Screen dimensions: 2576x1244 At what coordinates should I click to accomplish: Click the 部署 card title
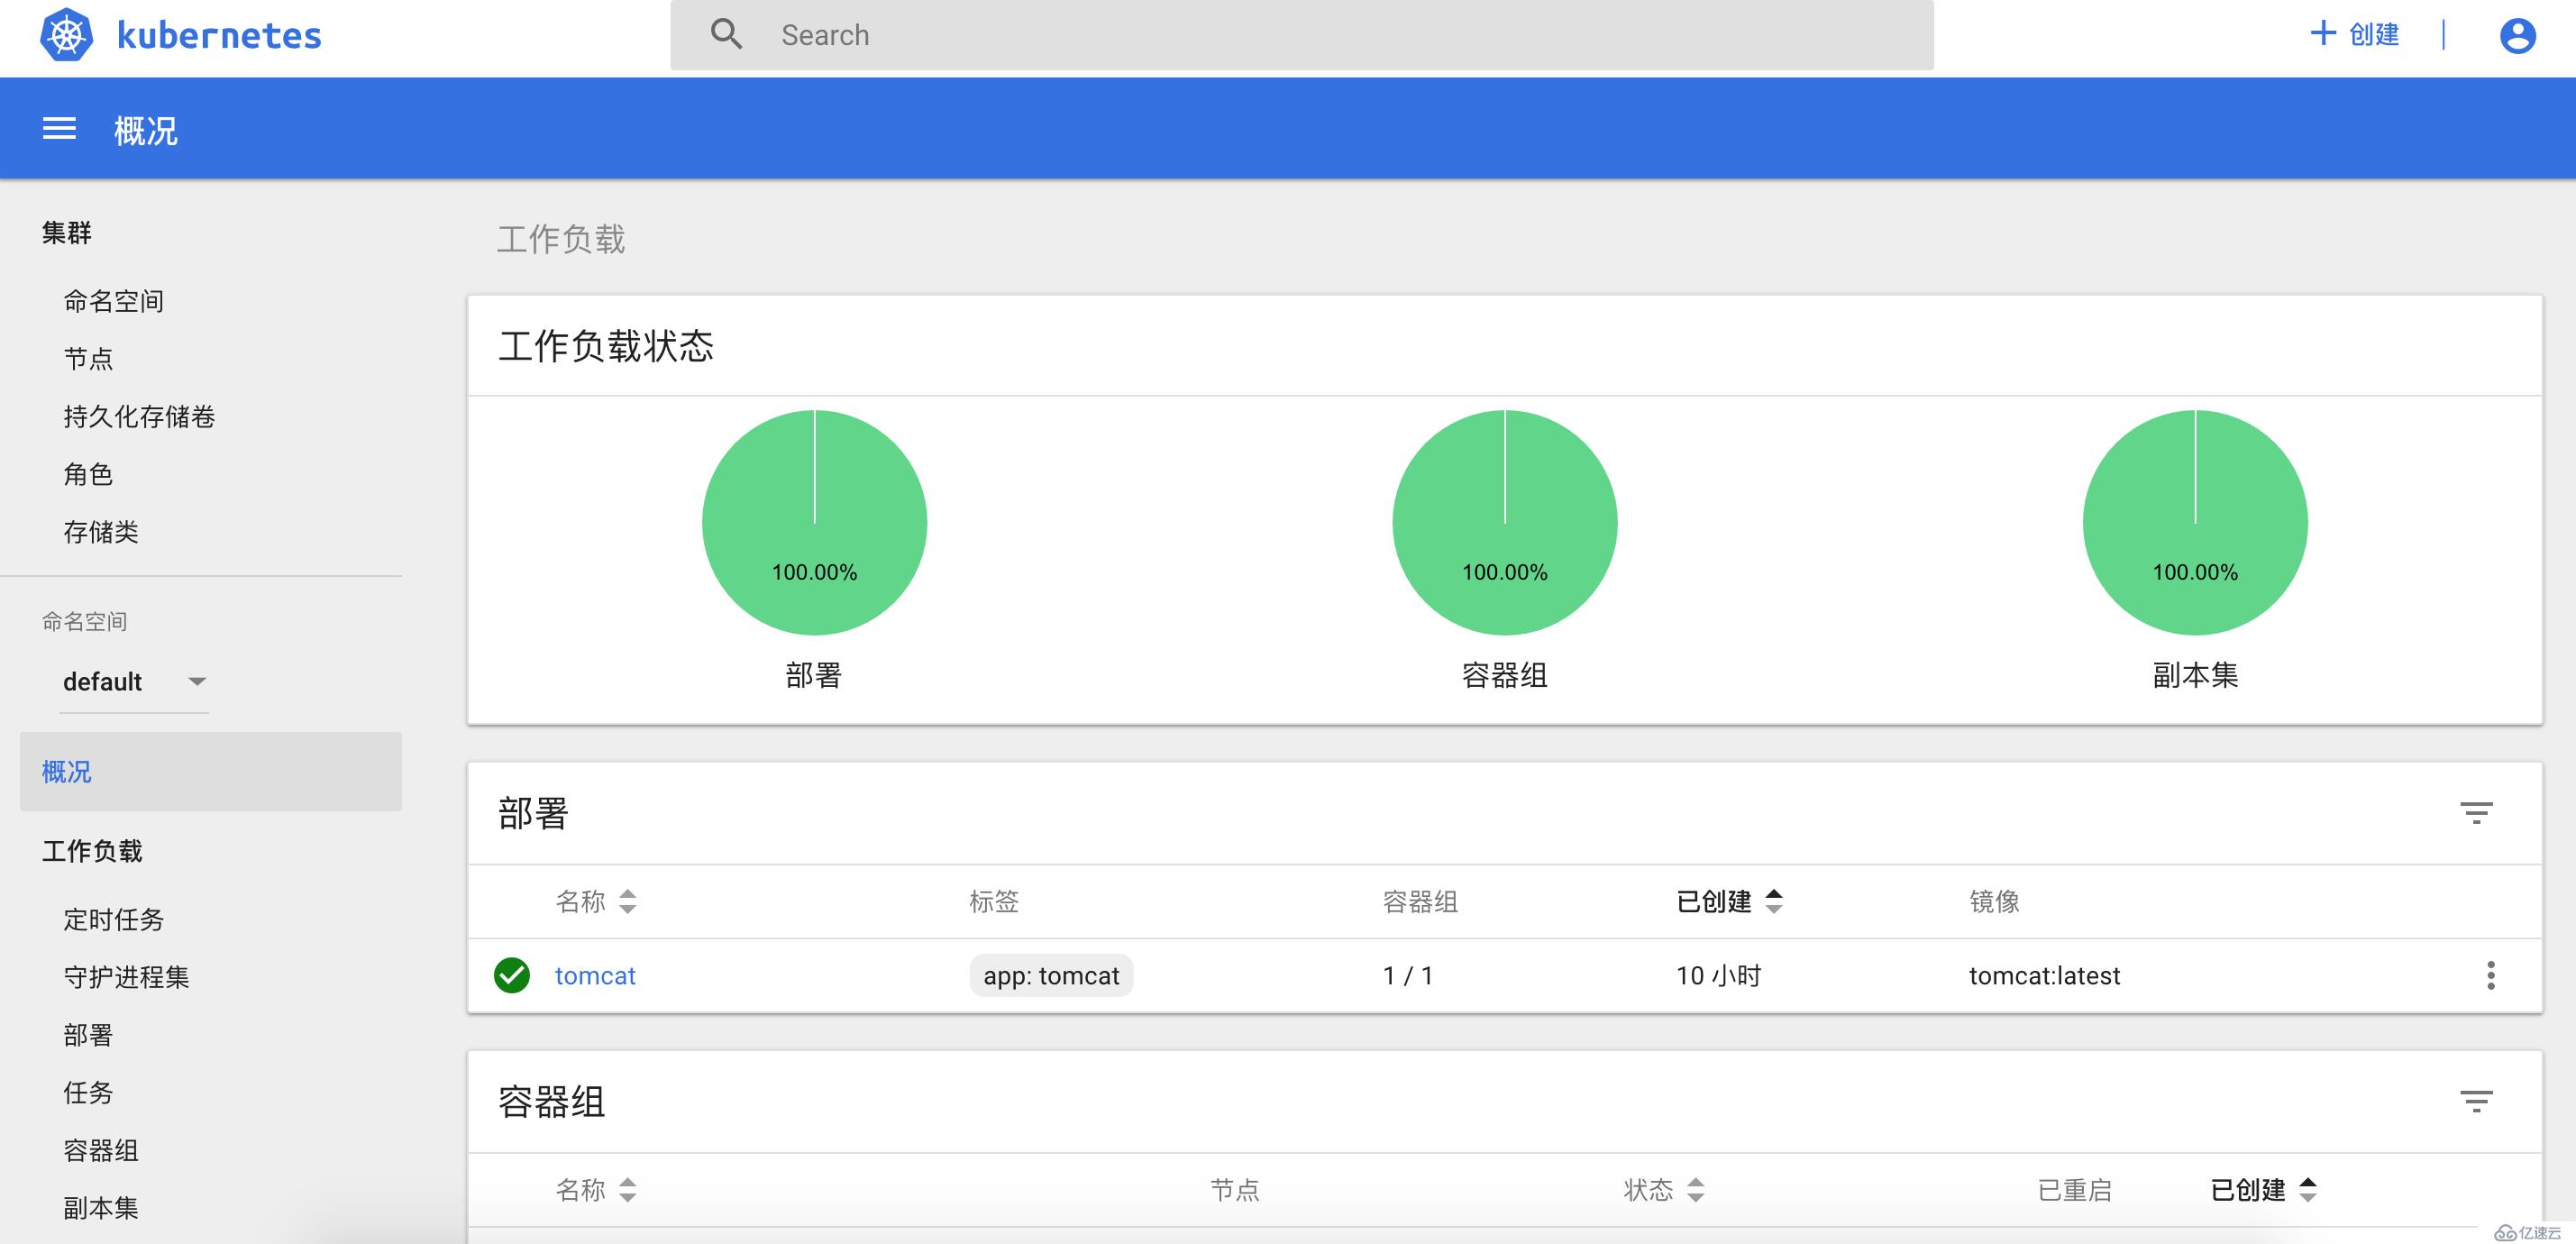533,813
